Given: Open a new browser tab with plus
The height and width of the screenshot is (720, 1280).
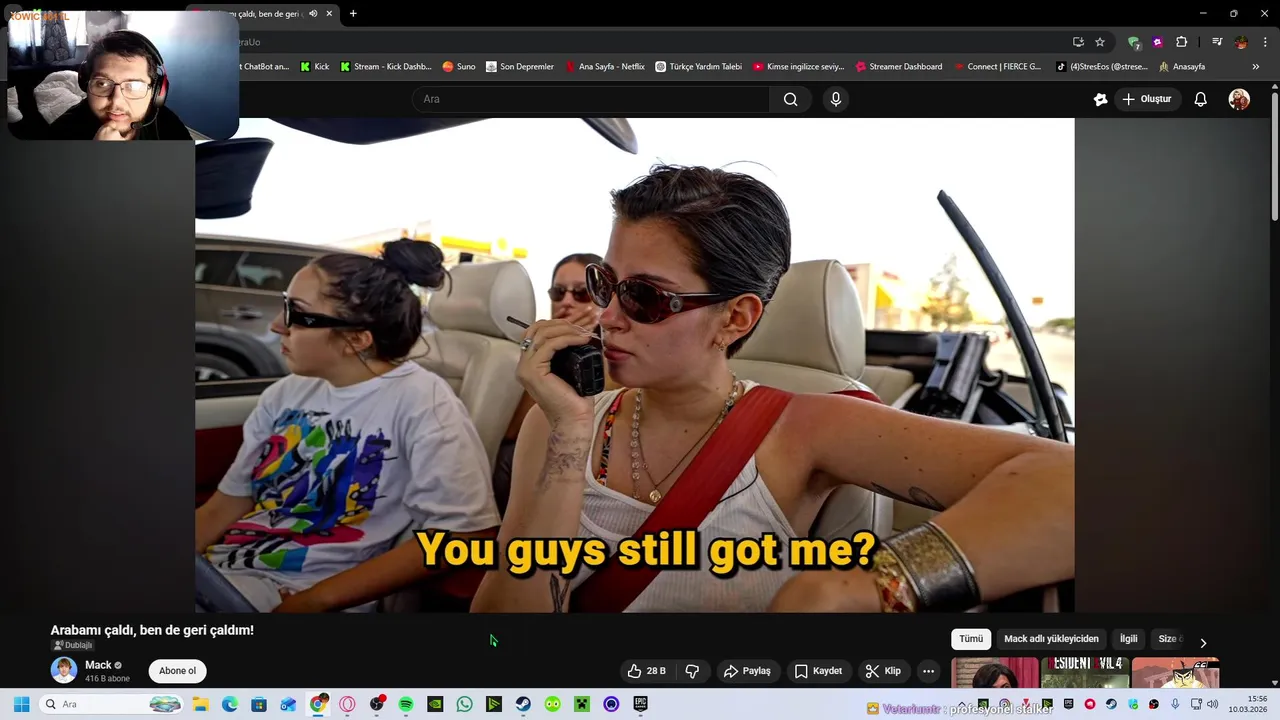Looking at the screenshot, I should (x=353, y=14).
